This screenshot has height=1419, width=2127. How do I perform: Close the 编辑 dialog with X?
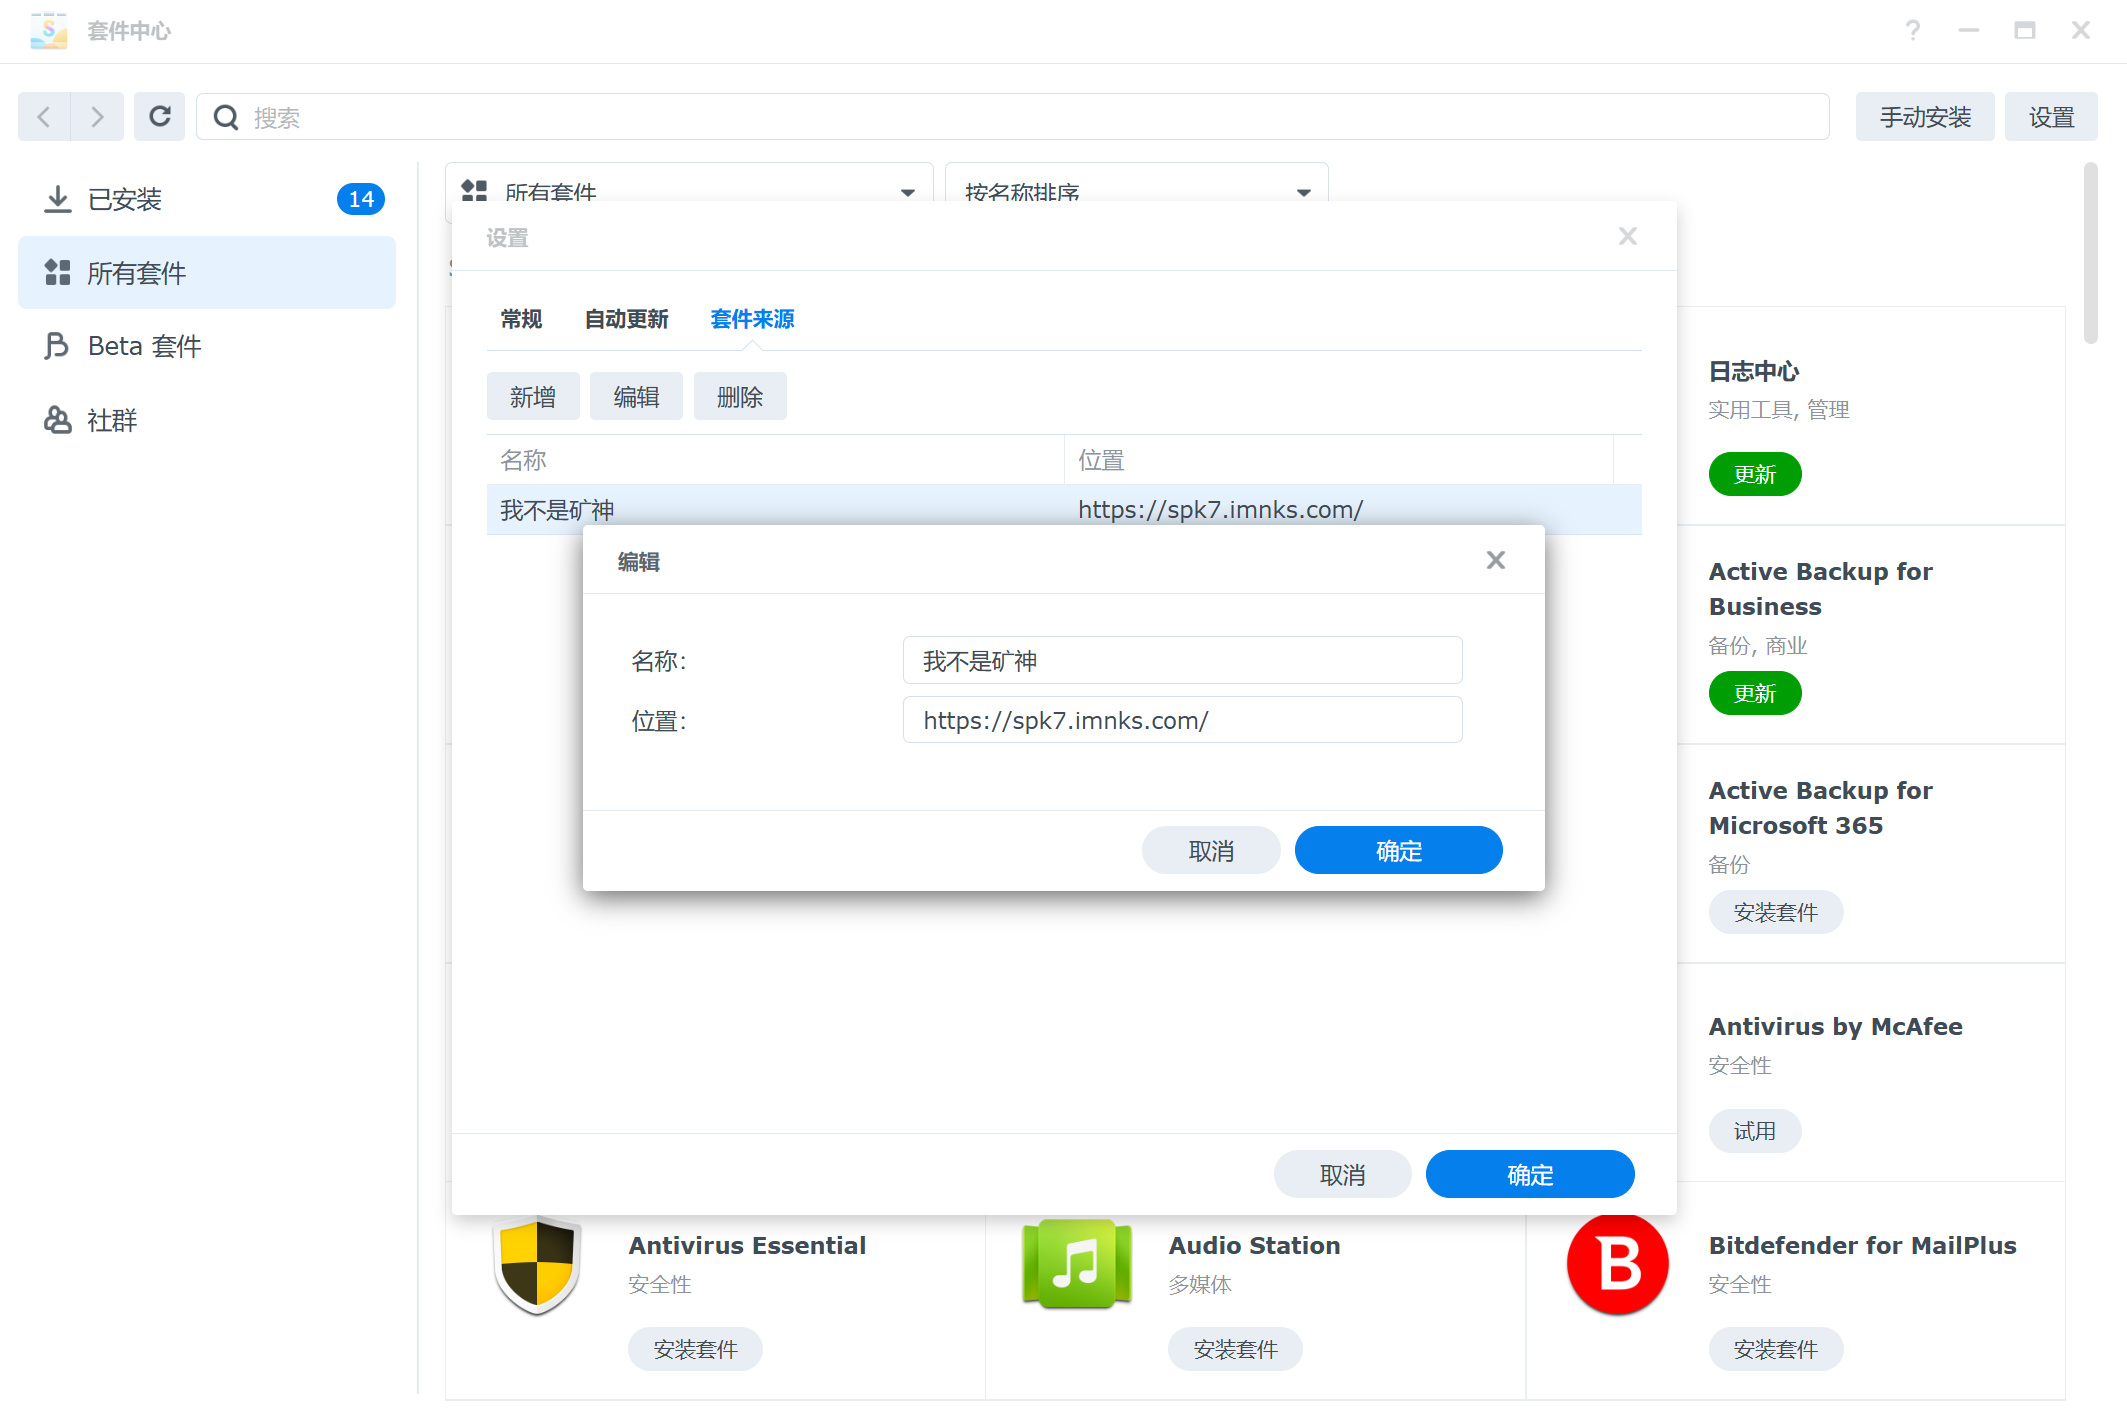(1495, 560)
